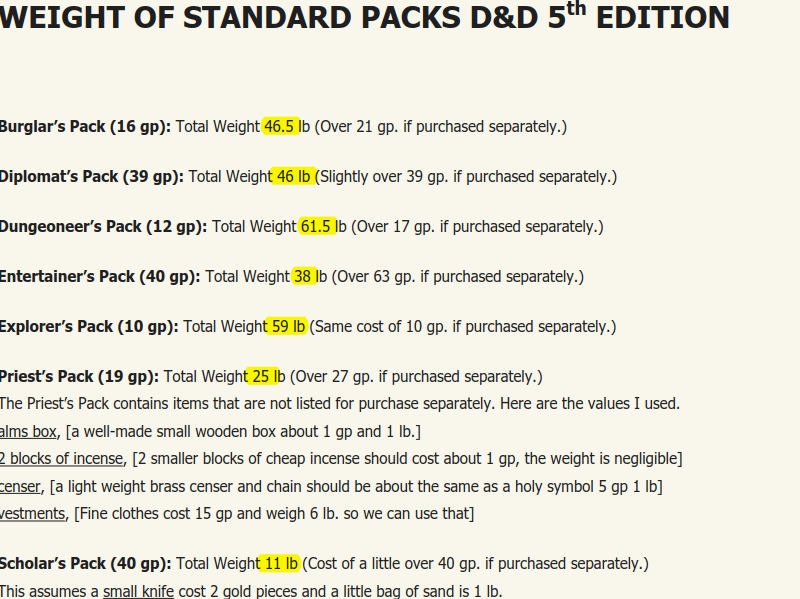The height and width of the screenshot is (599, 800).
Task: Select the Explorer's Pack (10 gp) heading
Action: click(89, 327)
